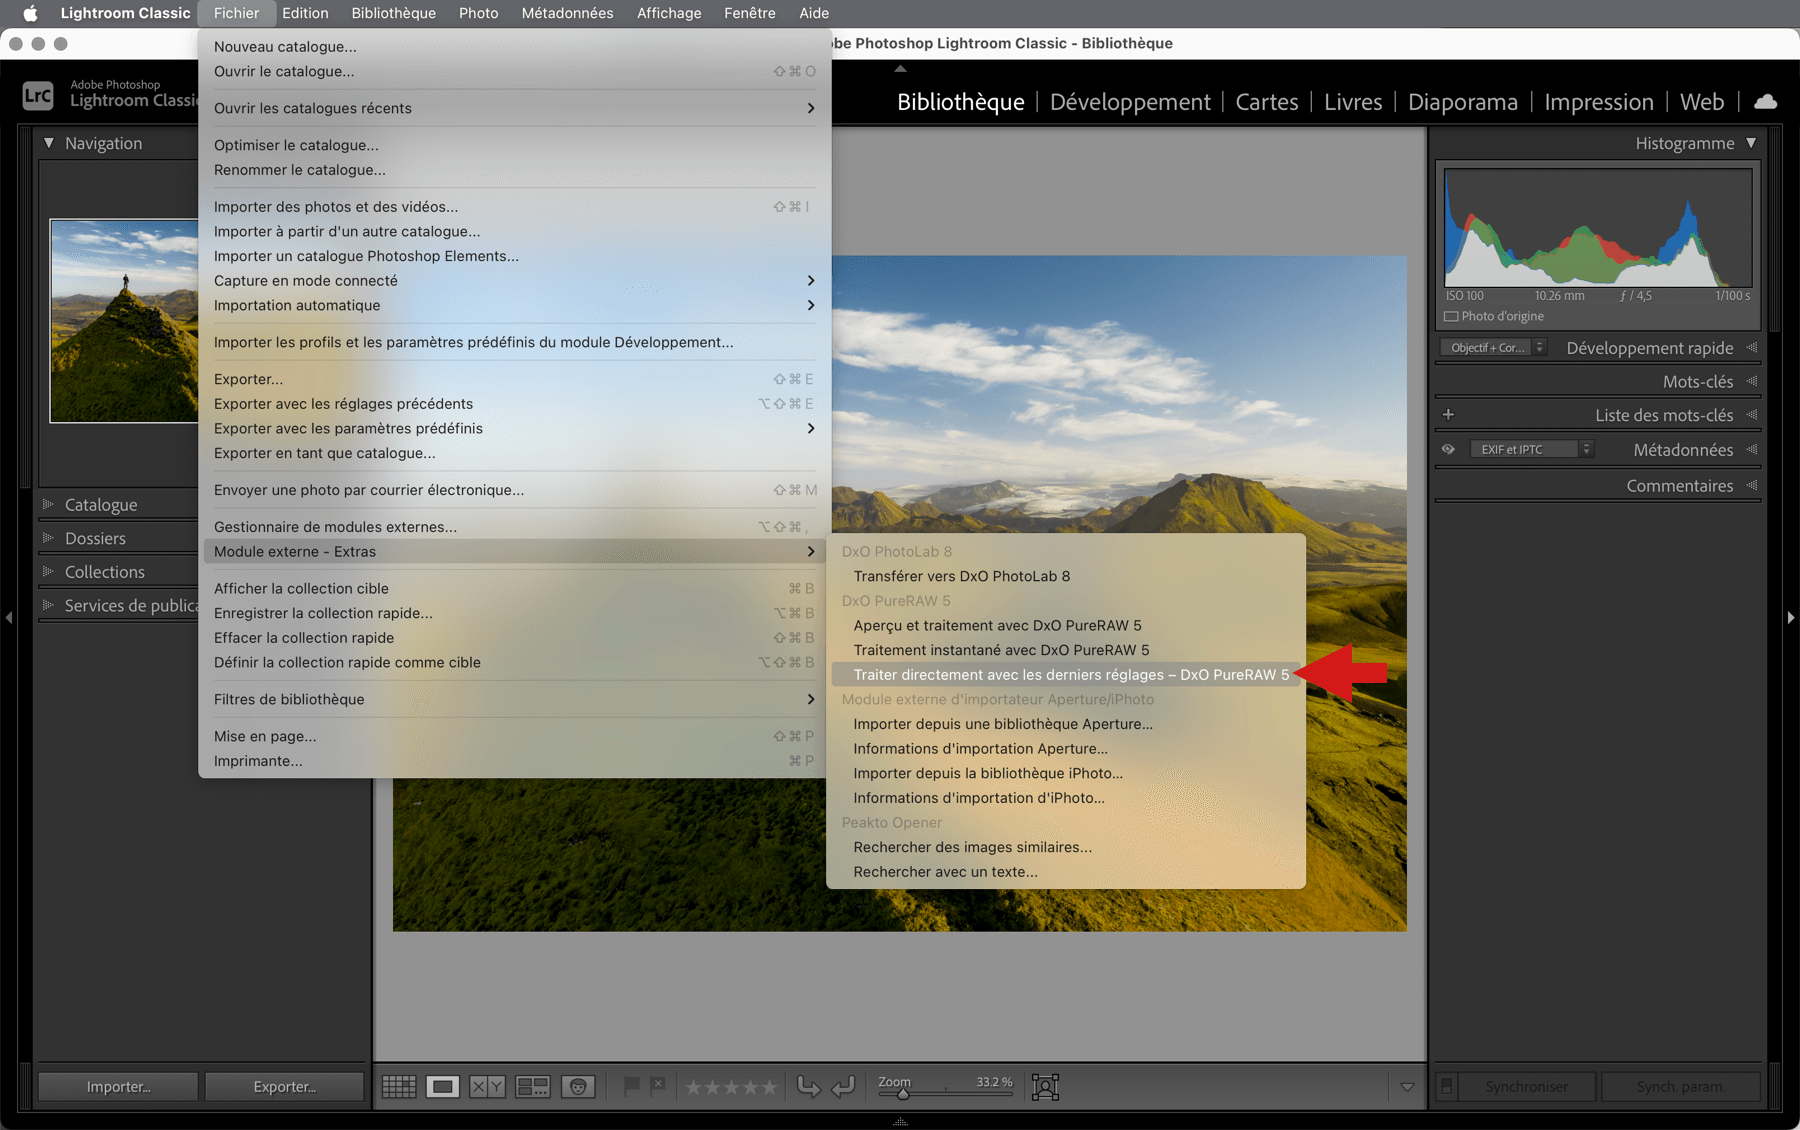Switch to Développement module

pos(1130,102)
